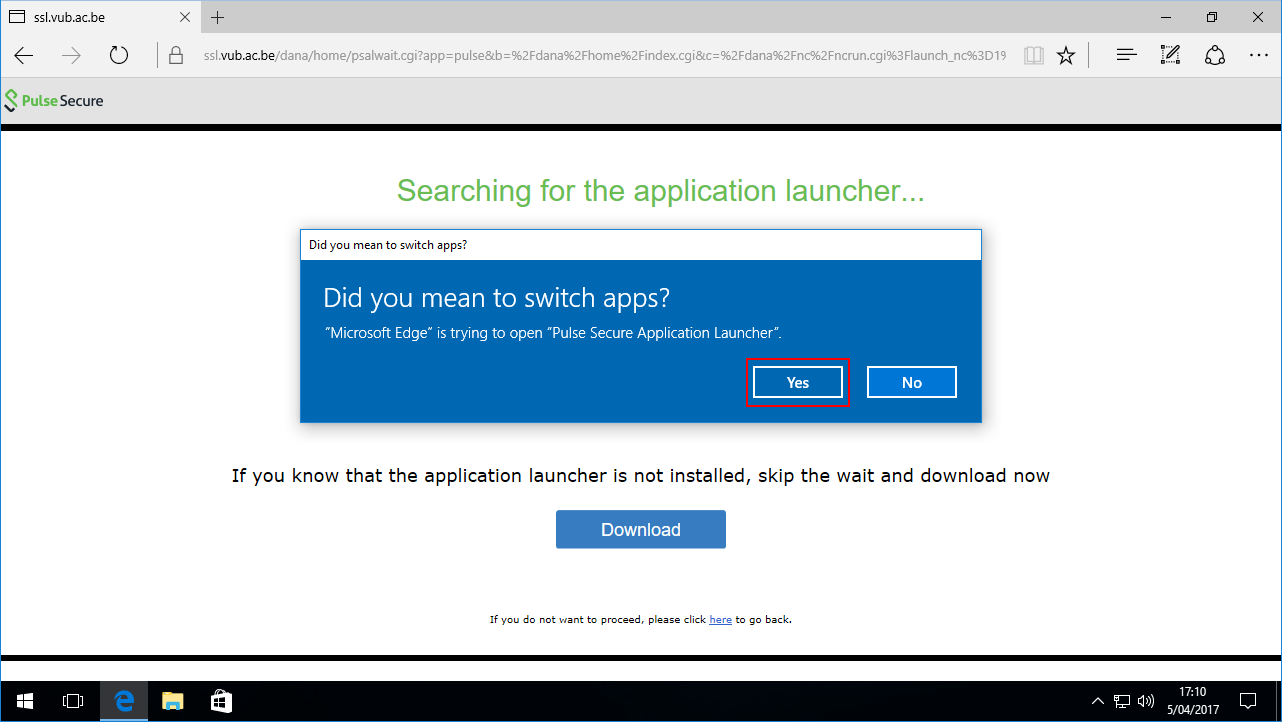This screenshot has width=1282, height=722.
Task: Minimize the Edge window
Action: tap(1166, 17)
